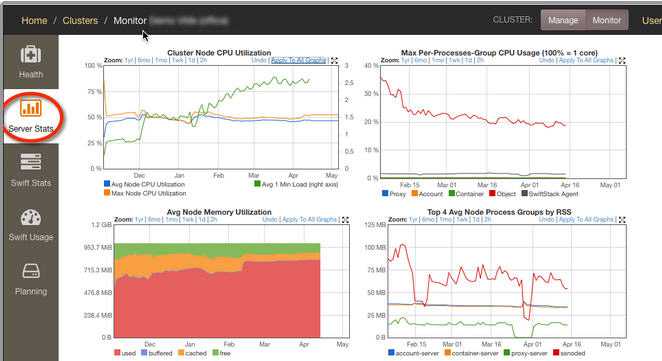Zoom Max Per-Processes-Group CPU graph to 1yr
This screenshot has height=361, width=662.
pos(405,60)
